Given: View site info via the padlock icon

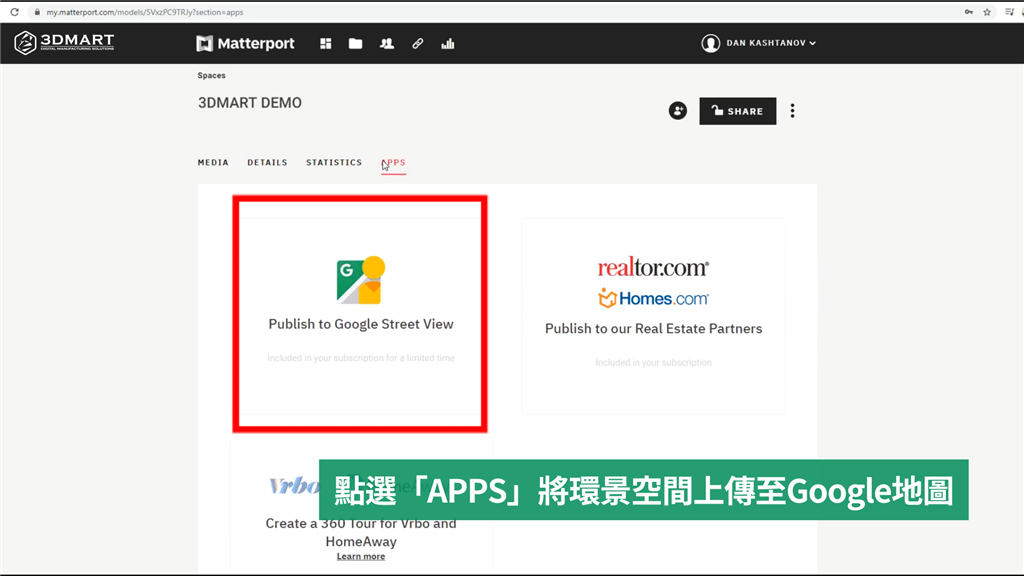Looking at the screenshot, I should click(37, 12).
